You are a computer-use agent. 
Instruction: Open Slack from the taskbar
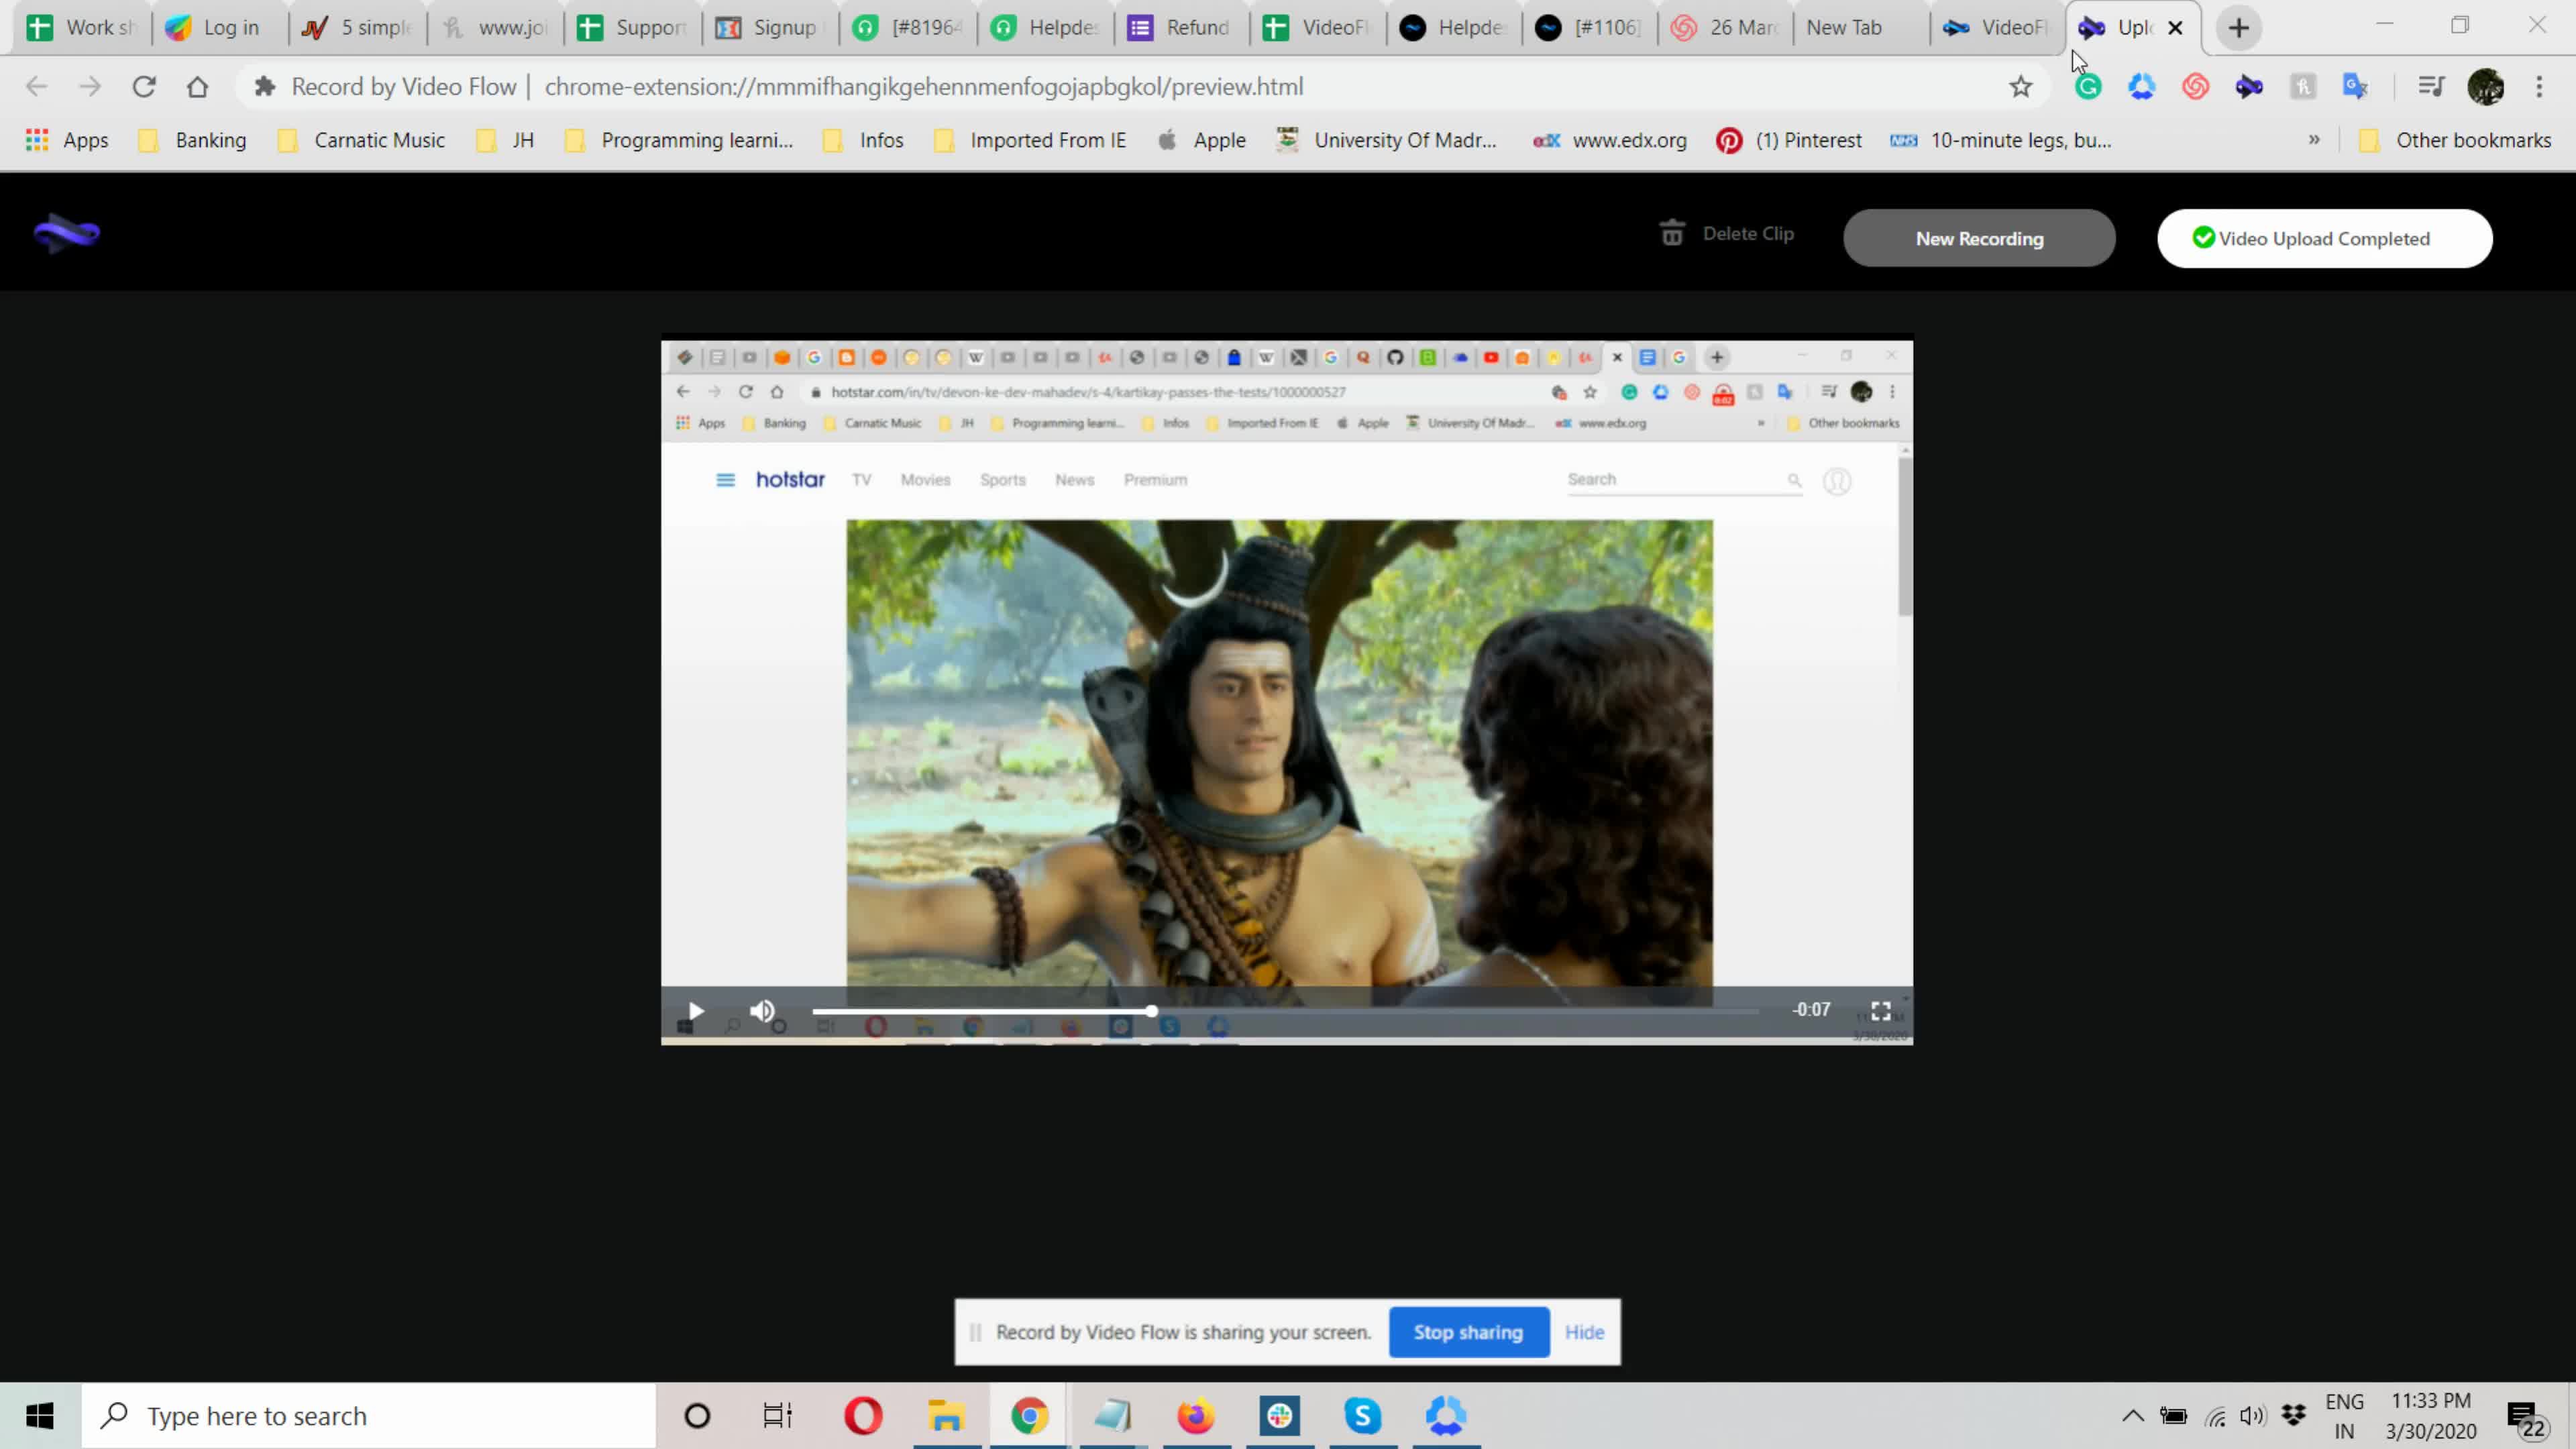[1280, 1416]
